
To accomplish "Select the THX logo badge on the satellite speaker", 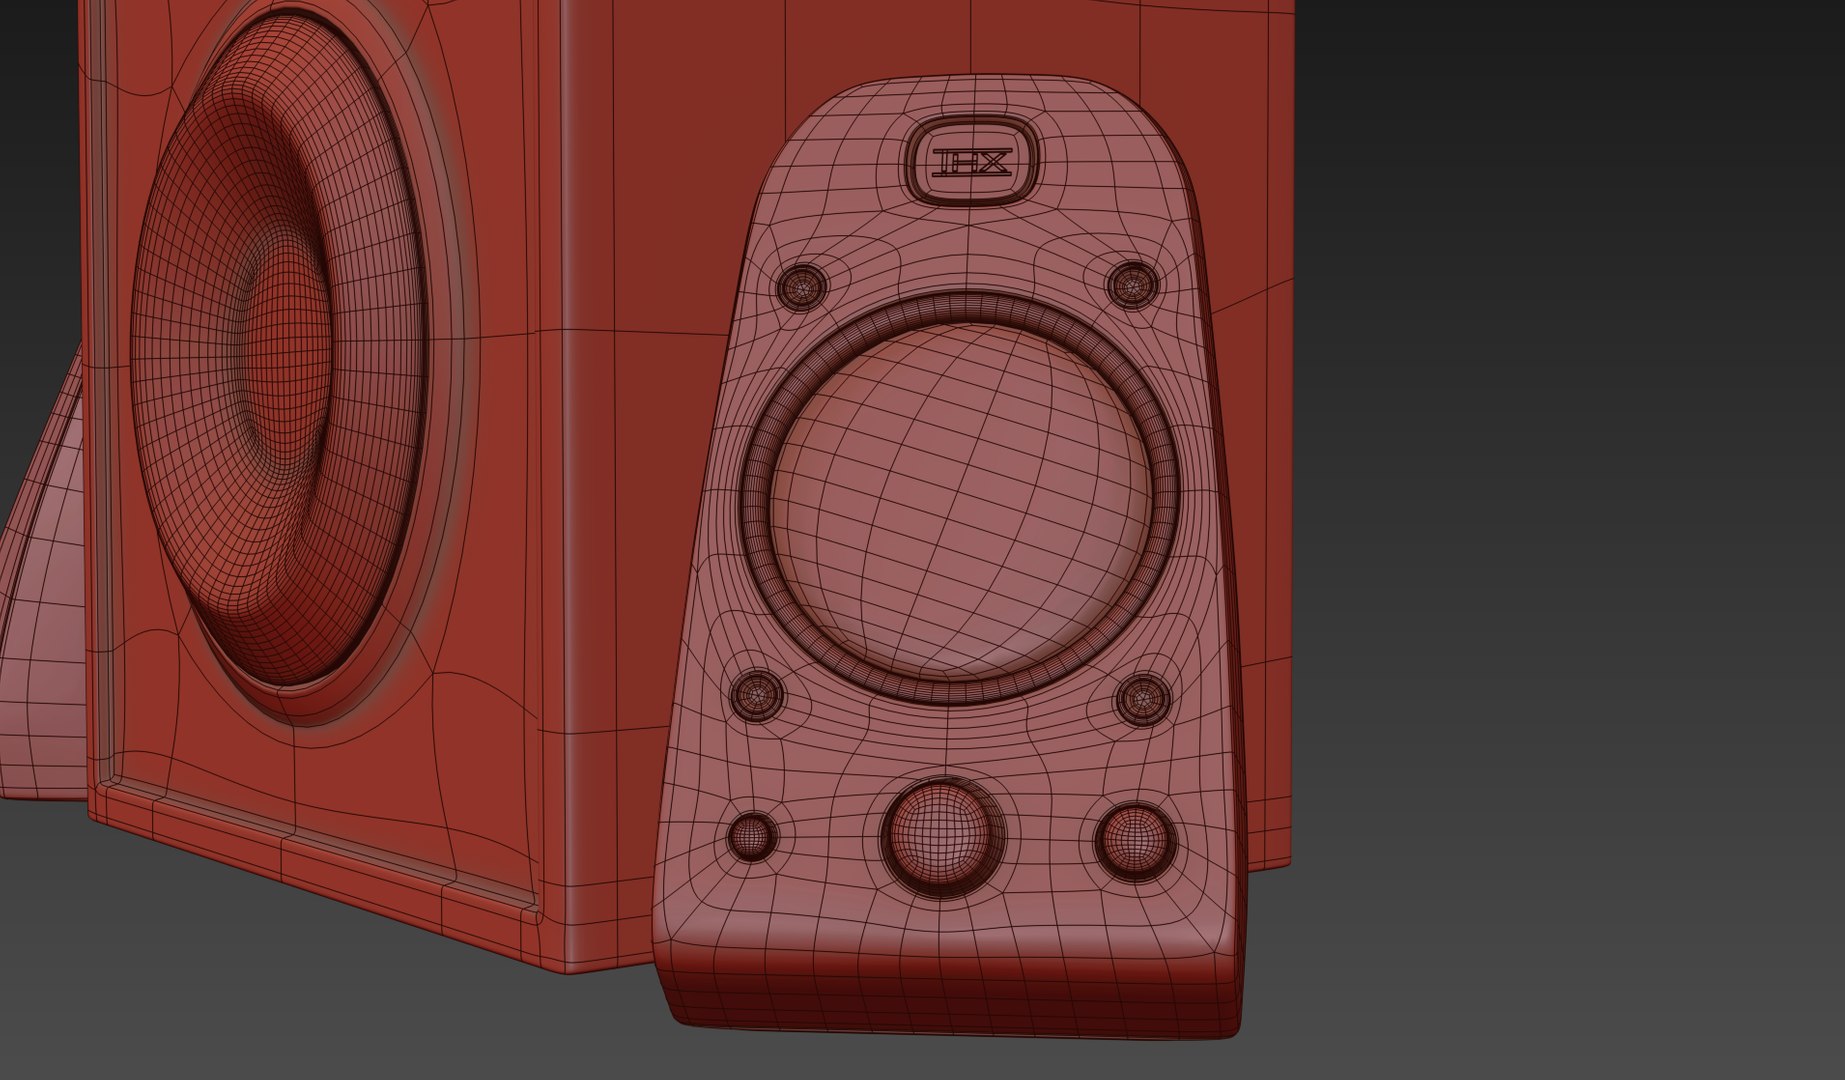I will (x=973, y=160).
